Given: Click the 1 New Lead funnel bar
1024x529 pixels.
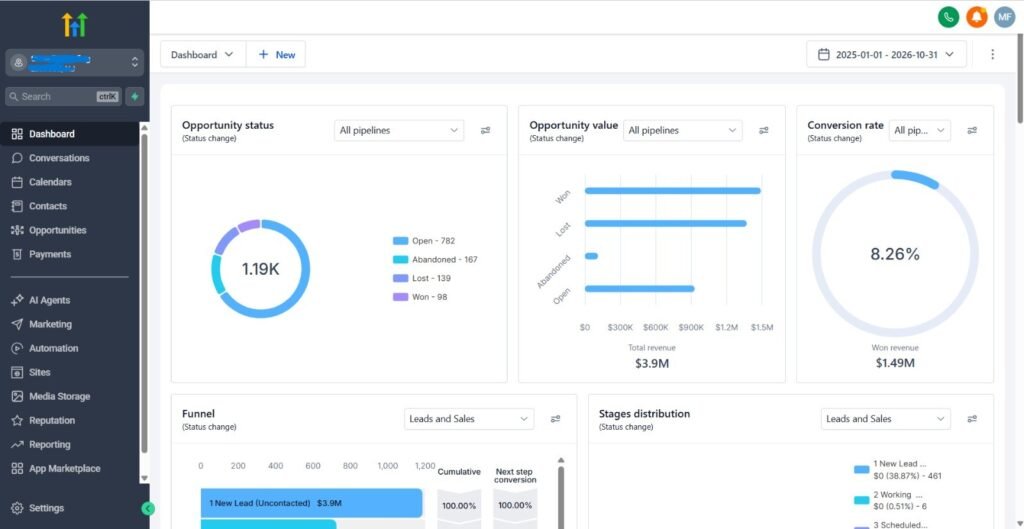Looking at the screenshot, I should (x=312, y=504).
